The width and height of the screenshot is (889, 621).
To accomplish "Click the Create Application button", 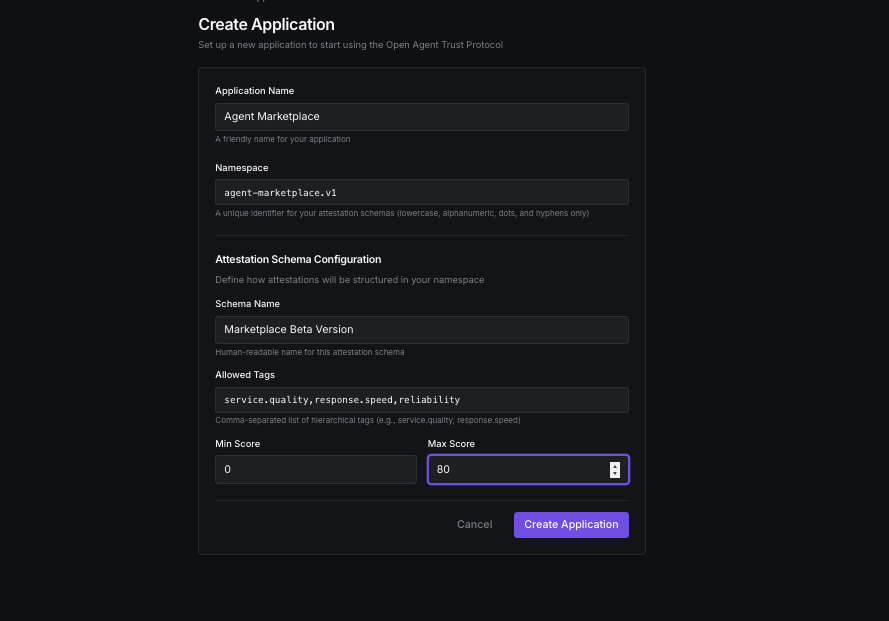I will 571,524.
